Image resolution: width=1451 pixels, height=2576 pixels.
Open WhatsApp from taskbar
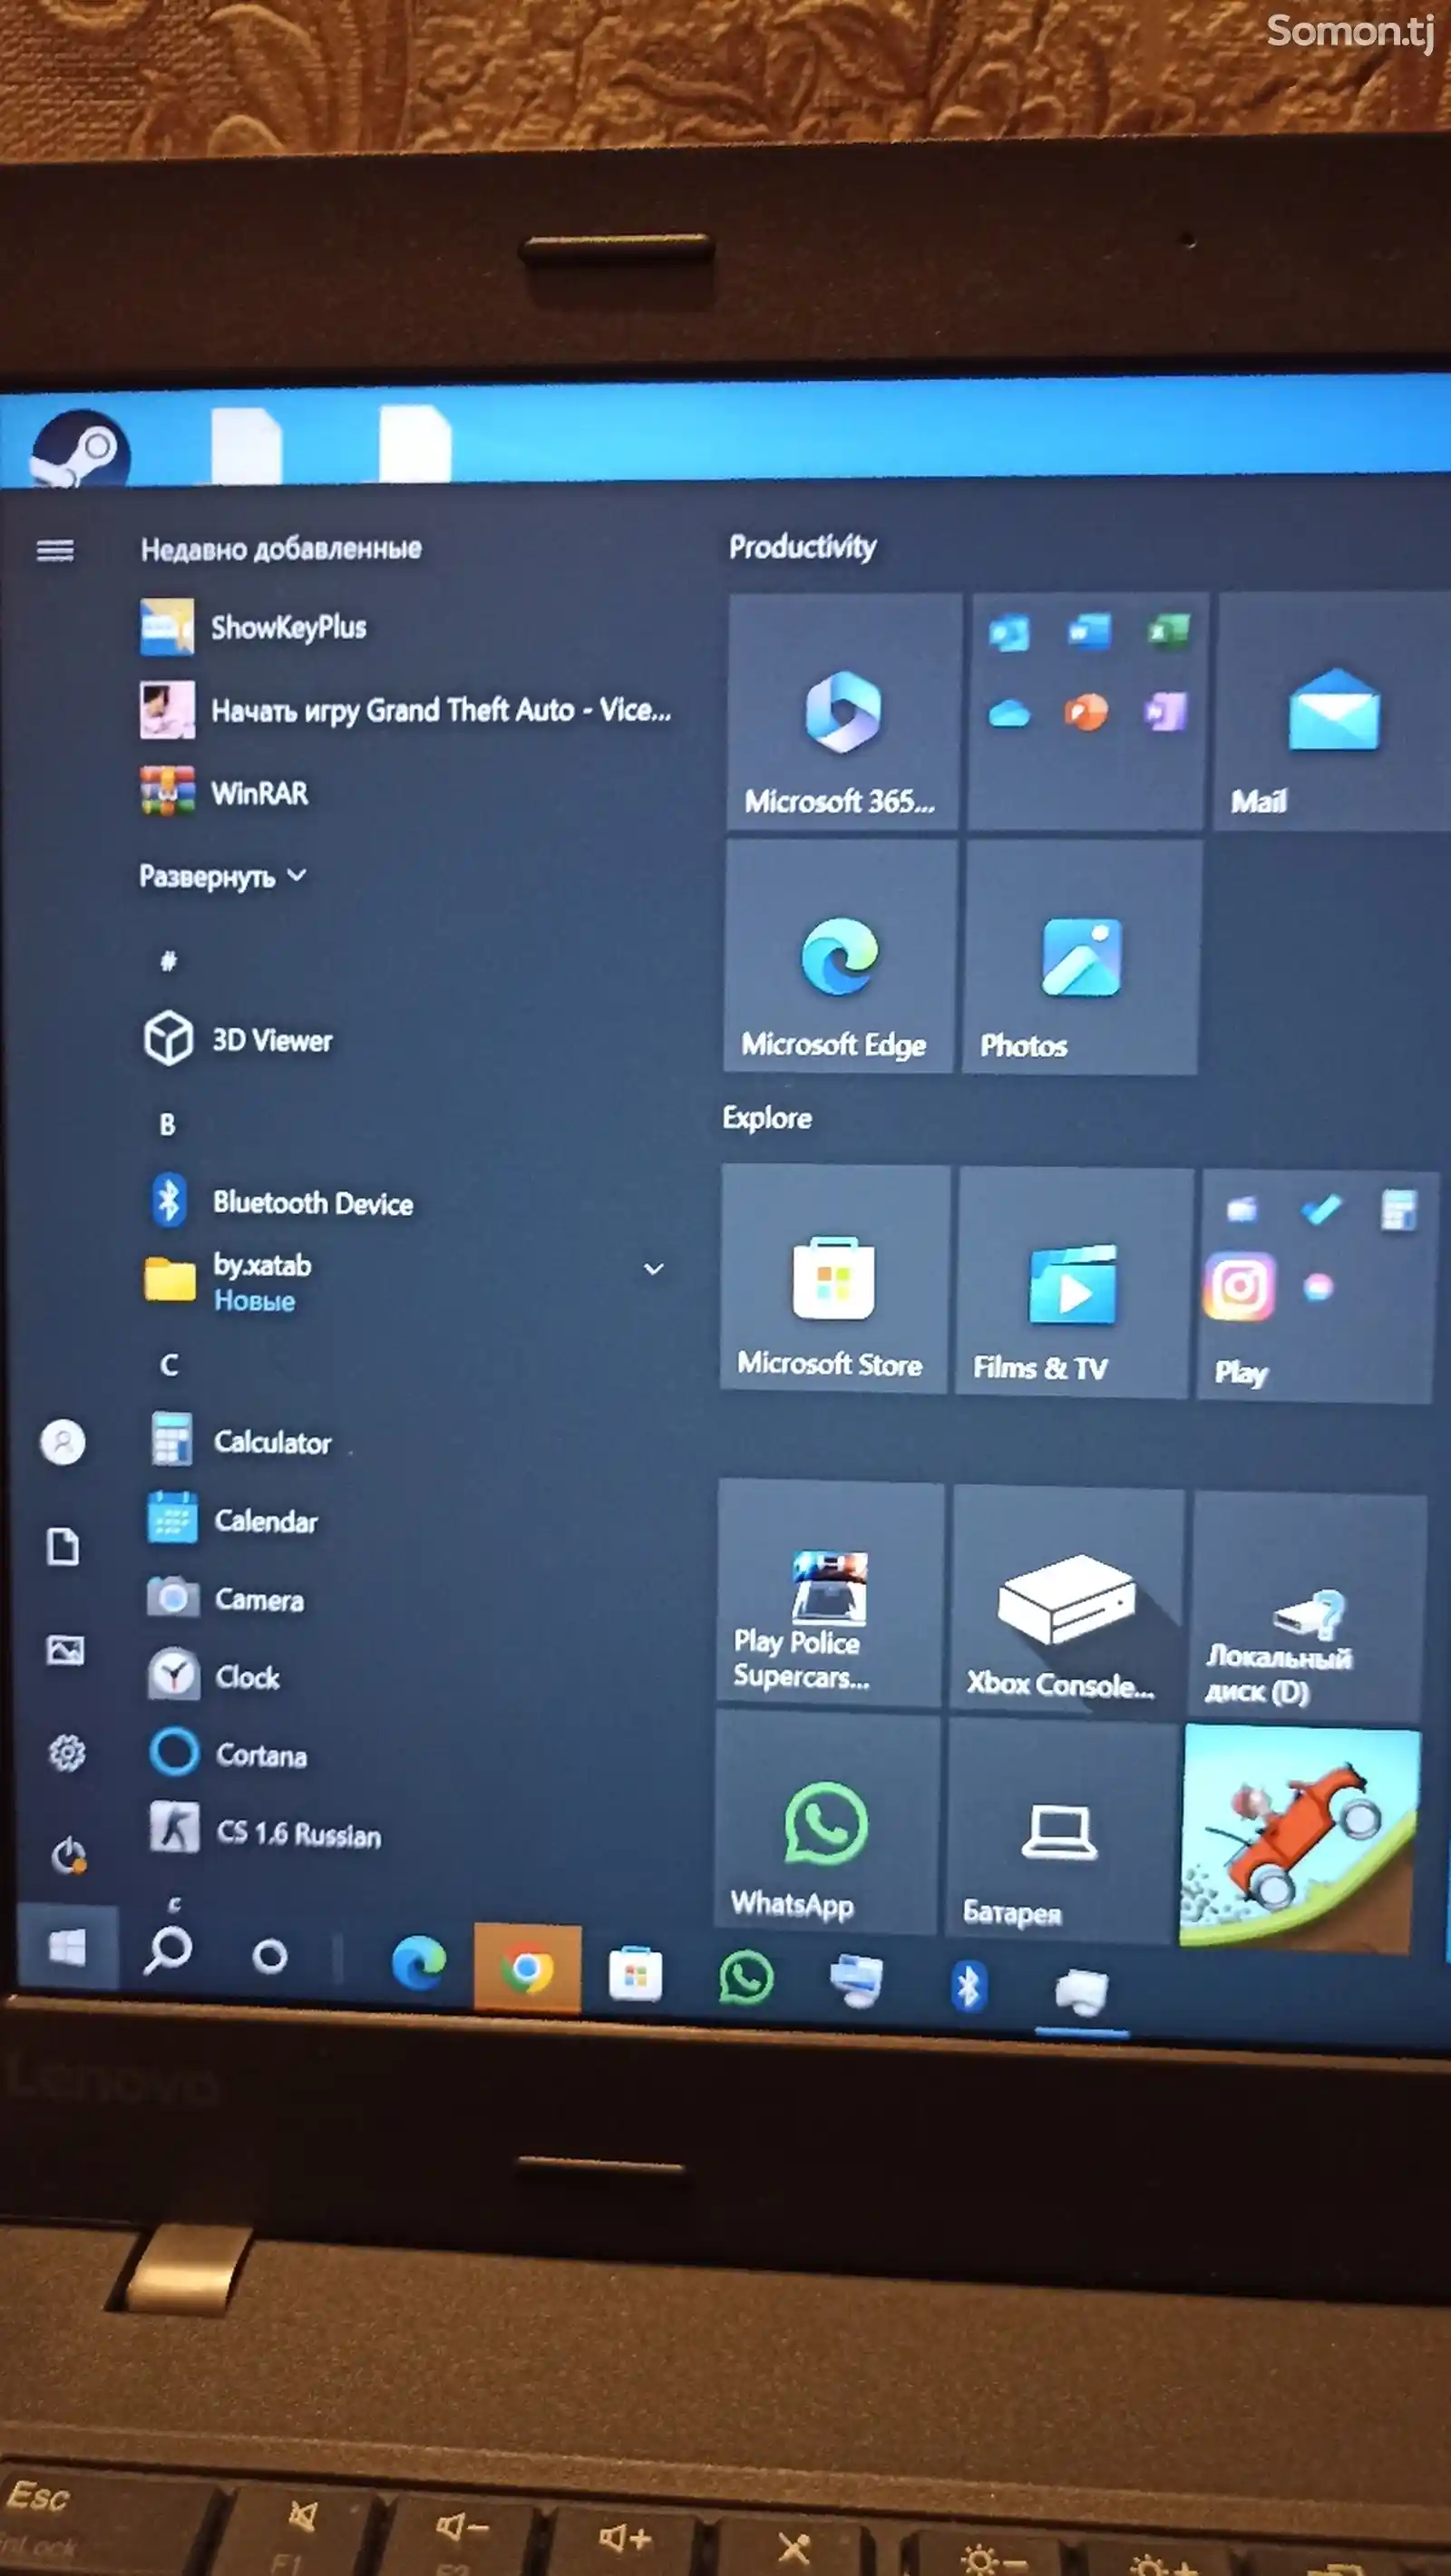(x=745, y=1977)
